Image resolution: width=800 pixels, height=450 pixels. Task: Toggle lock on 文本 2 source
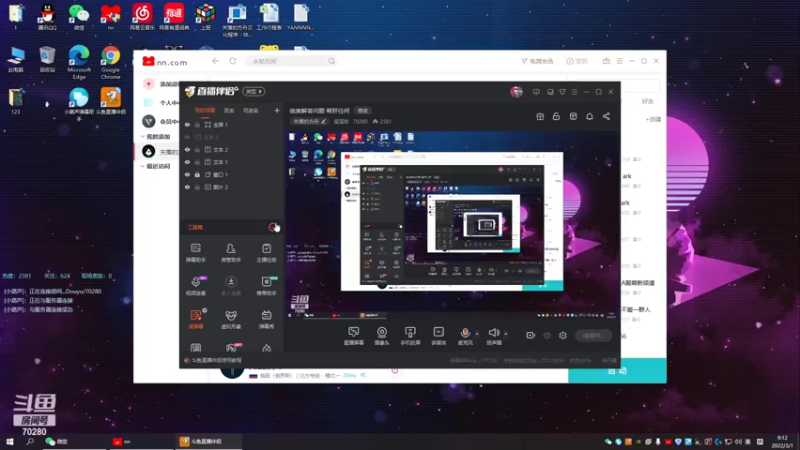197,149
